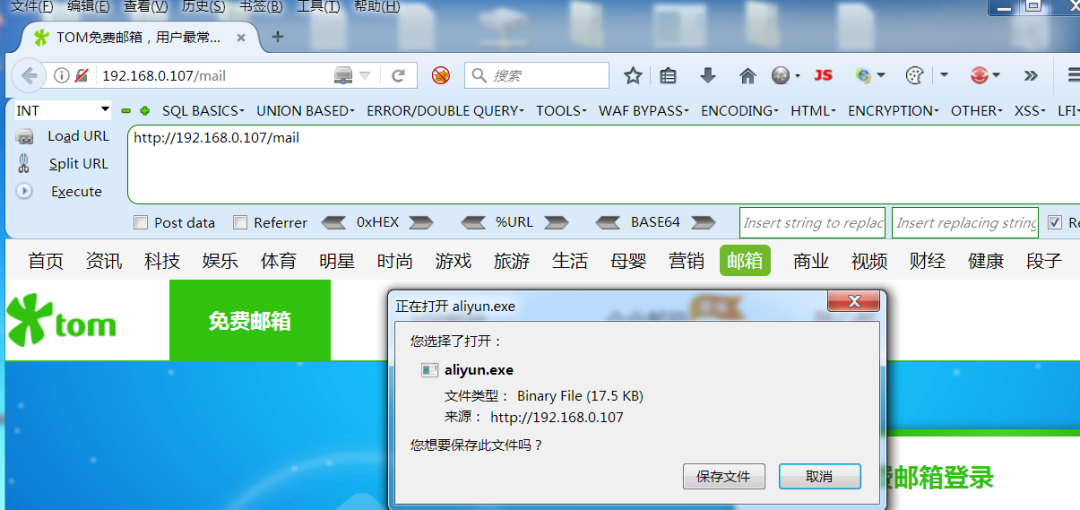This screenshot has width=1080, height=510.
Task: Expand ENCODING menu
Action: point(740,110)
